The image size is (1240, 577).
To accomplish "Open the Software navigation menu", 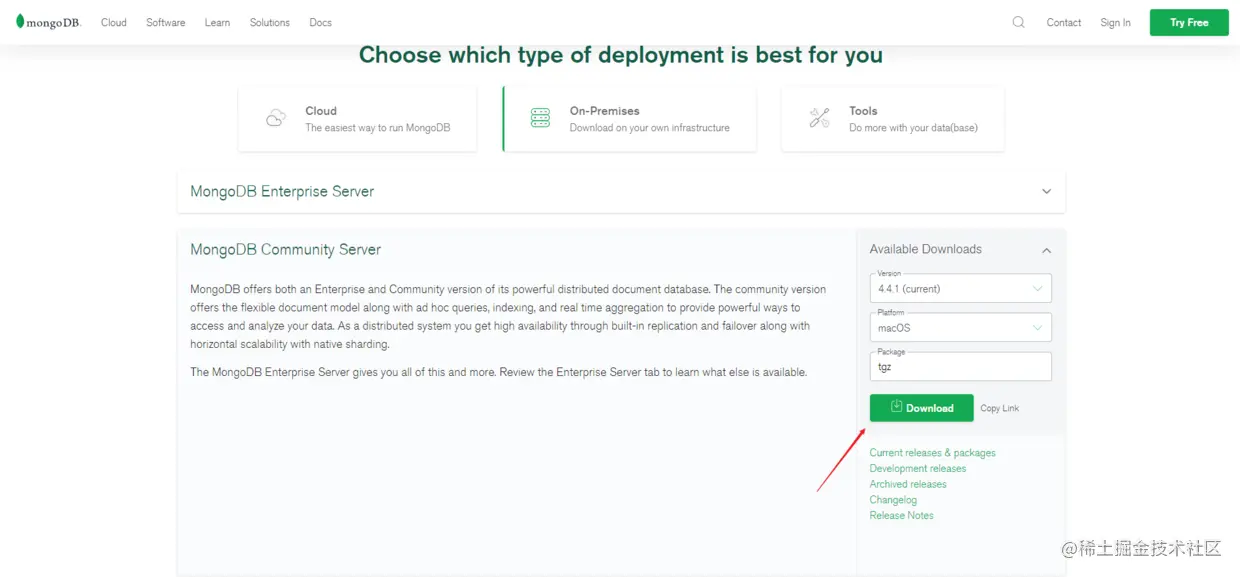I will [166, 22].
